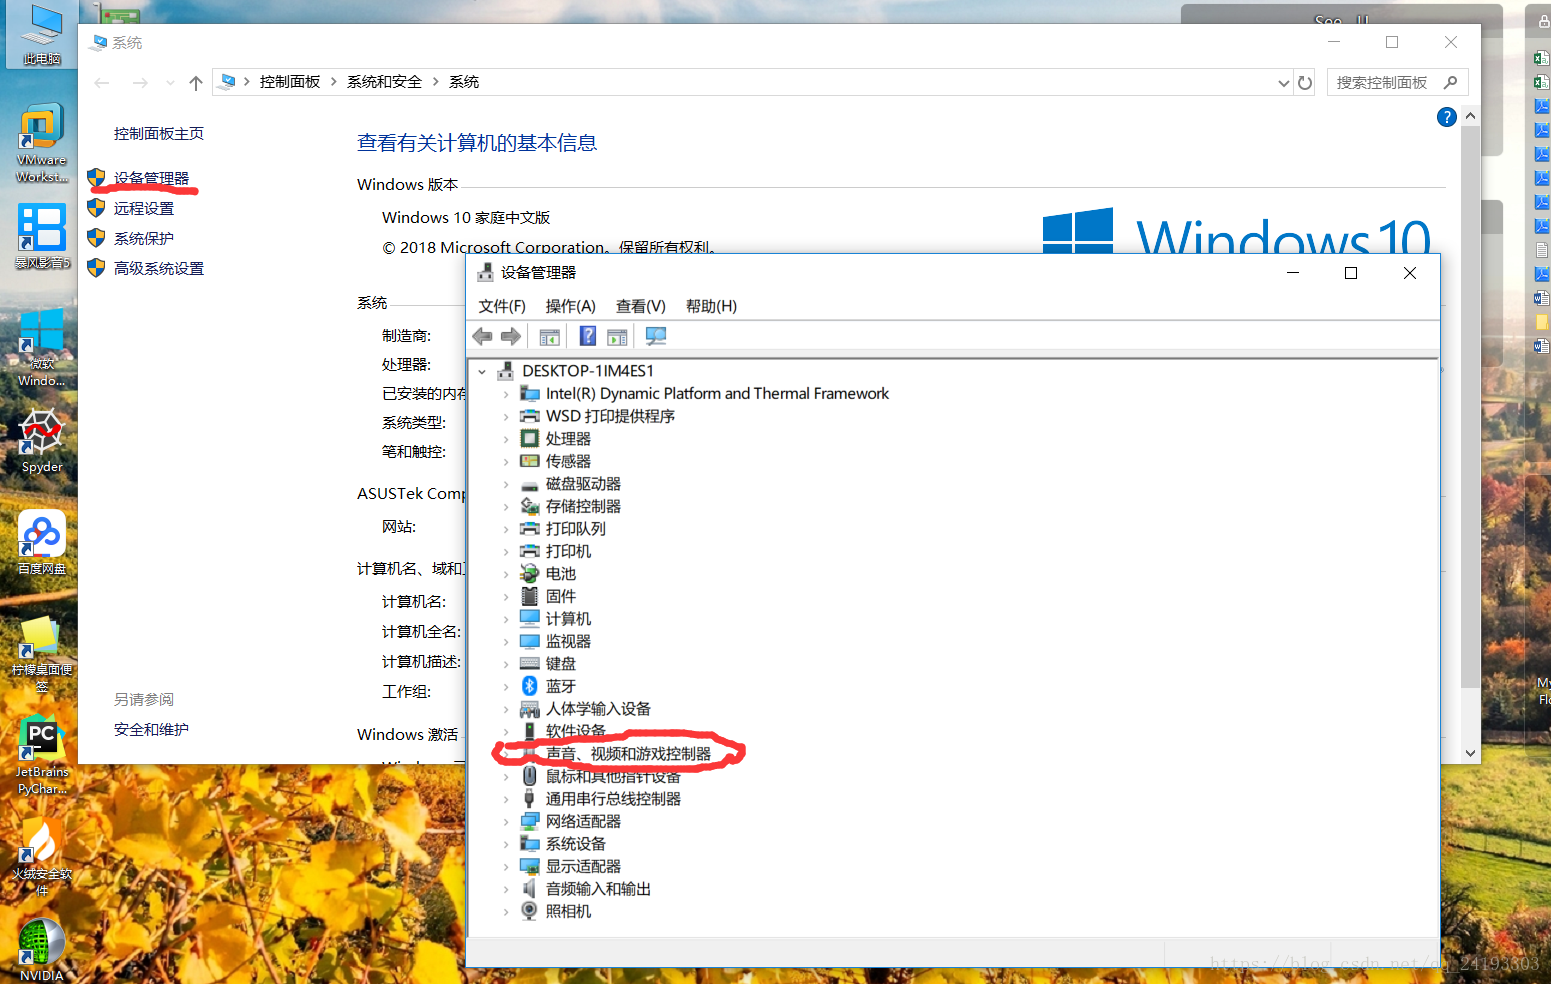Open the 查看(V) menu
This screenshot has height=984, width=1551.
(640, 306)
